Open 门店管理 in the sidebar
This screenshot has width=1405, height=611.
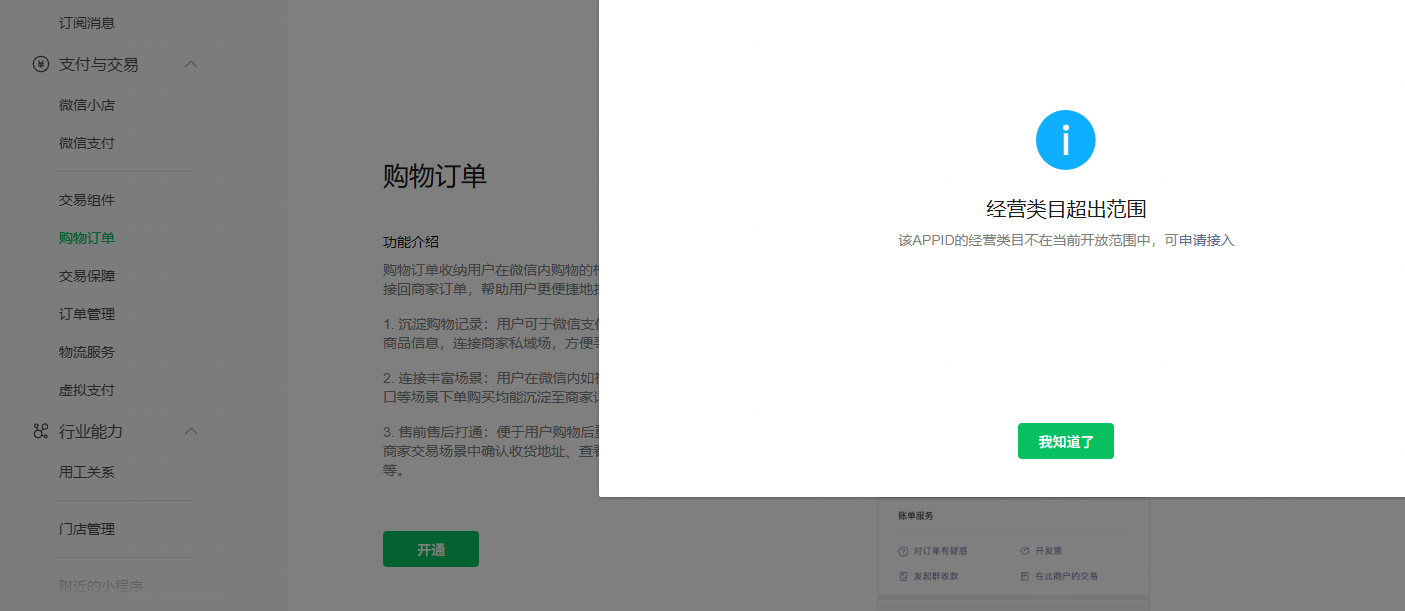click(x=87, y=529)
